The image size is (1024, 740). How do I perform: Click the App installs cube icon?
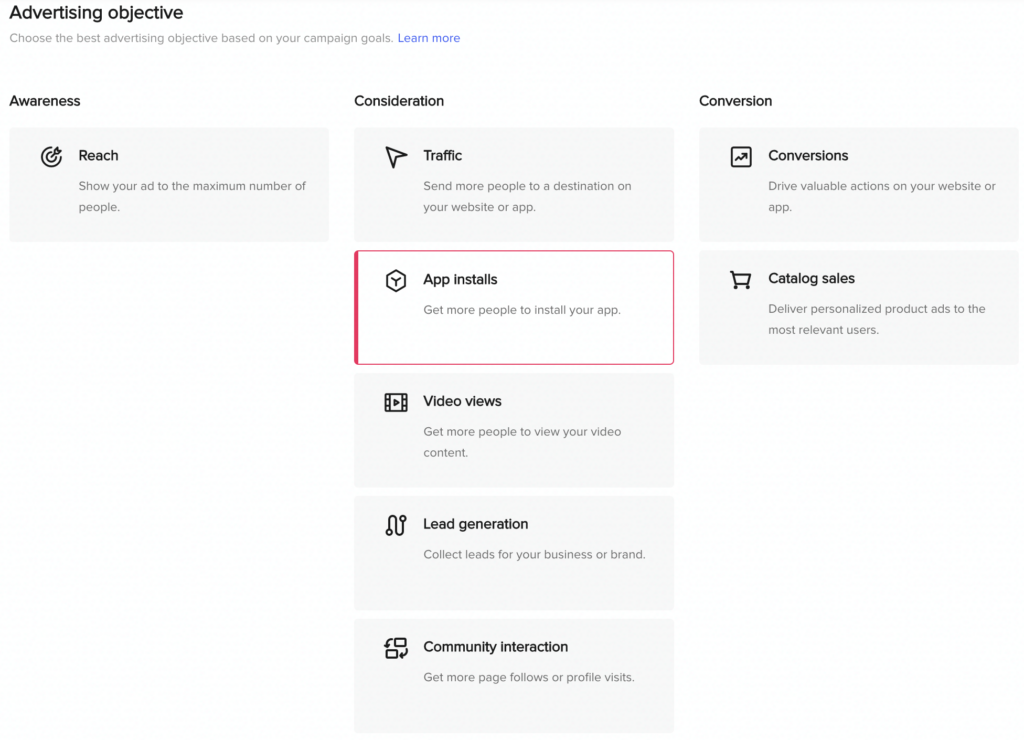click(x=398, y=280)
